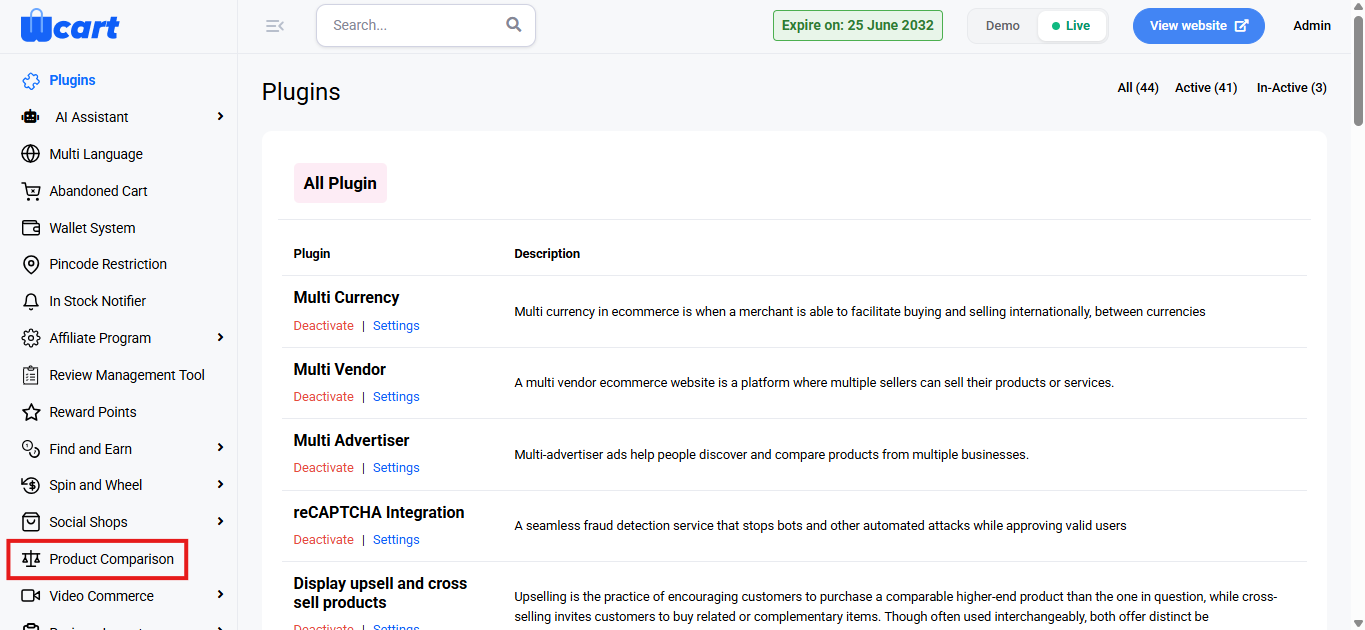Click the Product Comparison scales icon

(31, 559)
